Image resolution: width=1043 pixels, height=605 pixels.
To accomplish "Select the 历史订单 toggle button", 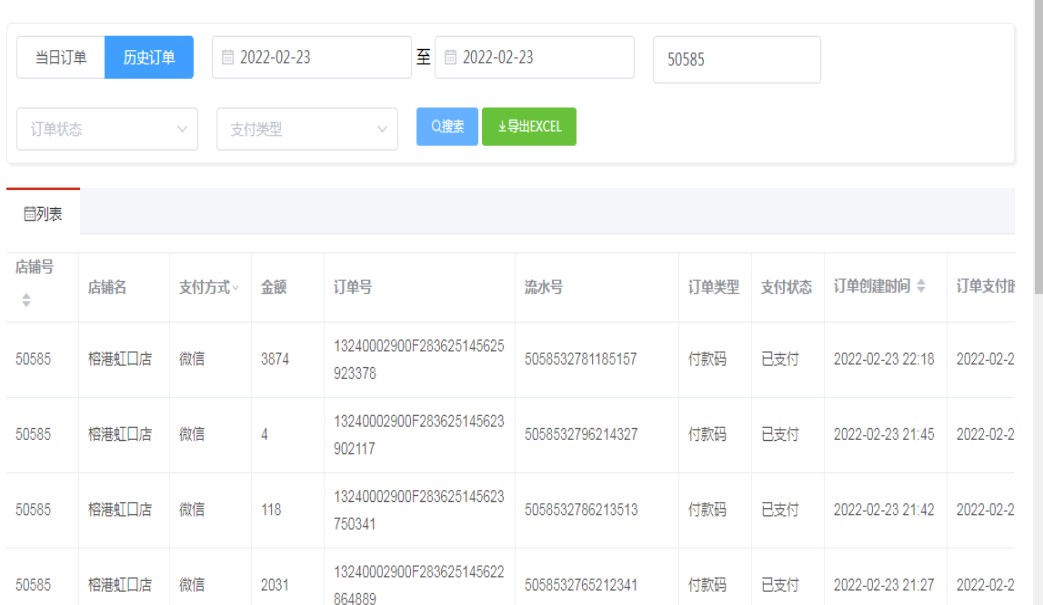I will click(x=149, y=58).
